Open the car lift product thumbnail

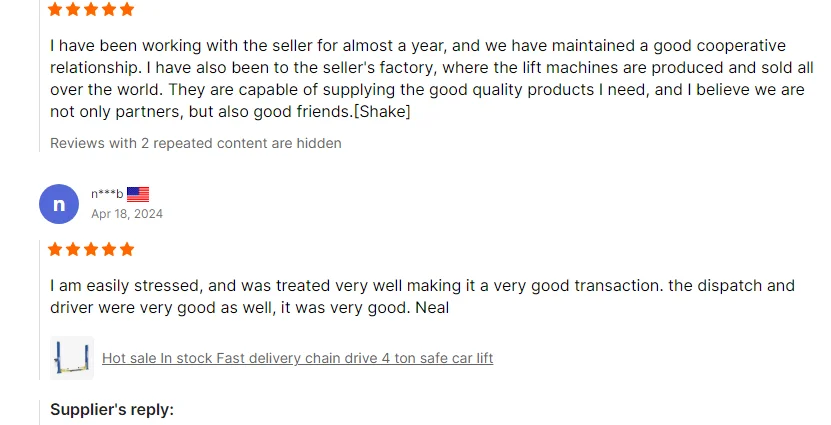pos(71,358)
